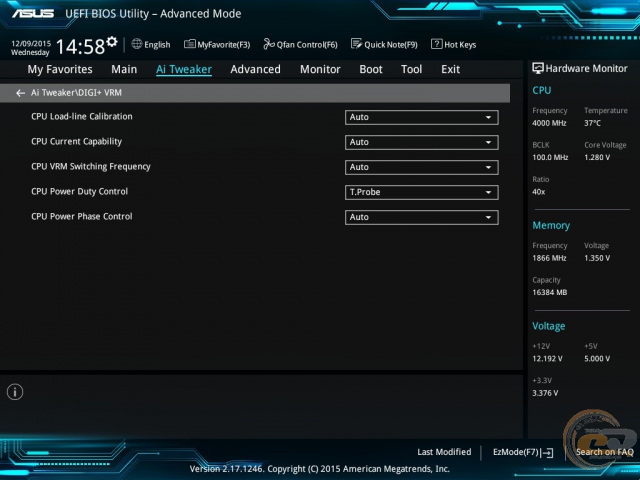Click the MyFavorite folder icon
Screen dimensions: 640x480
tap(189, 44)
